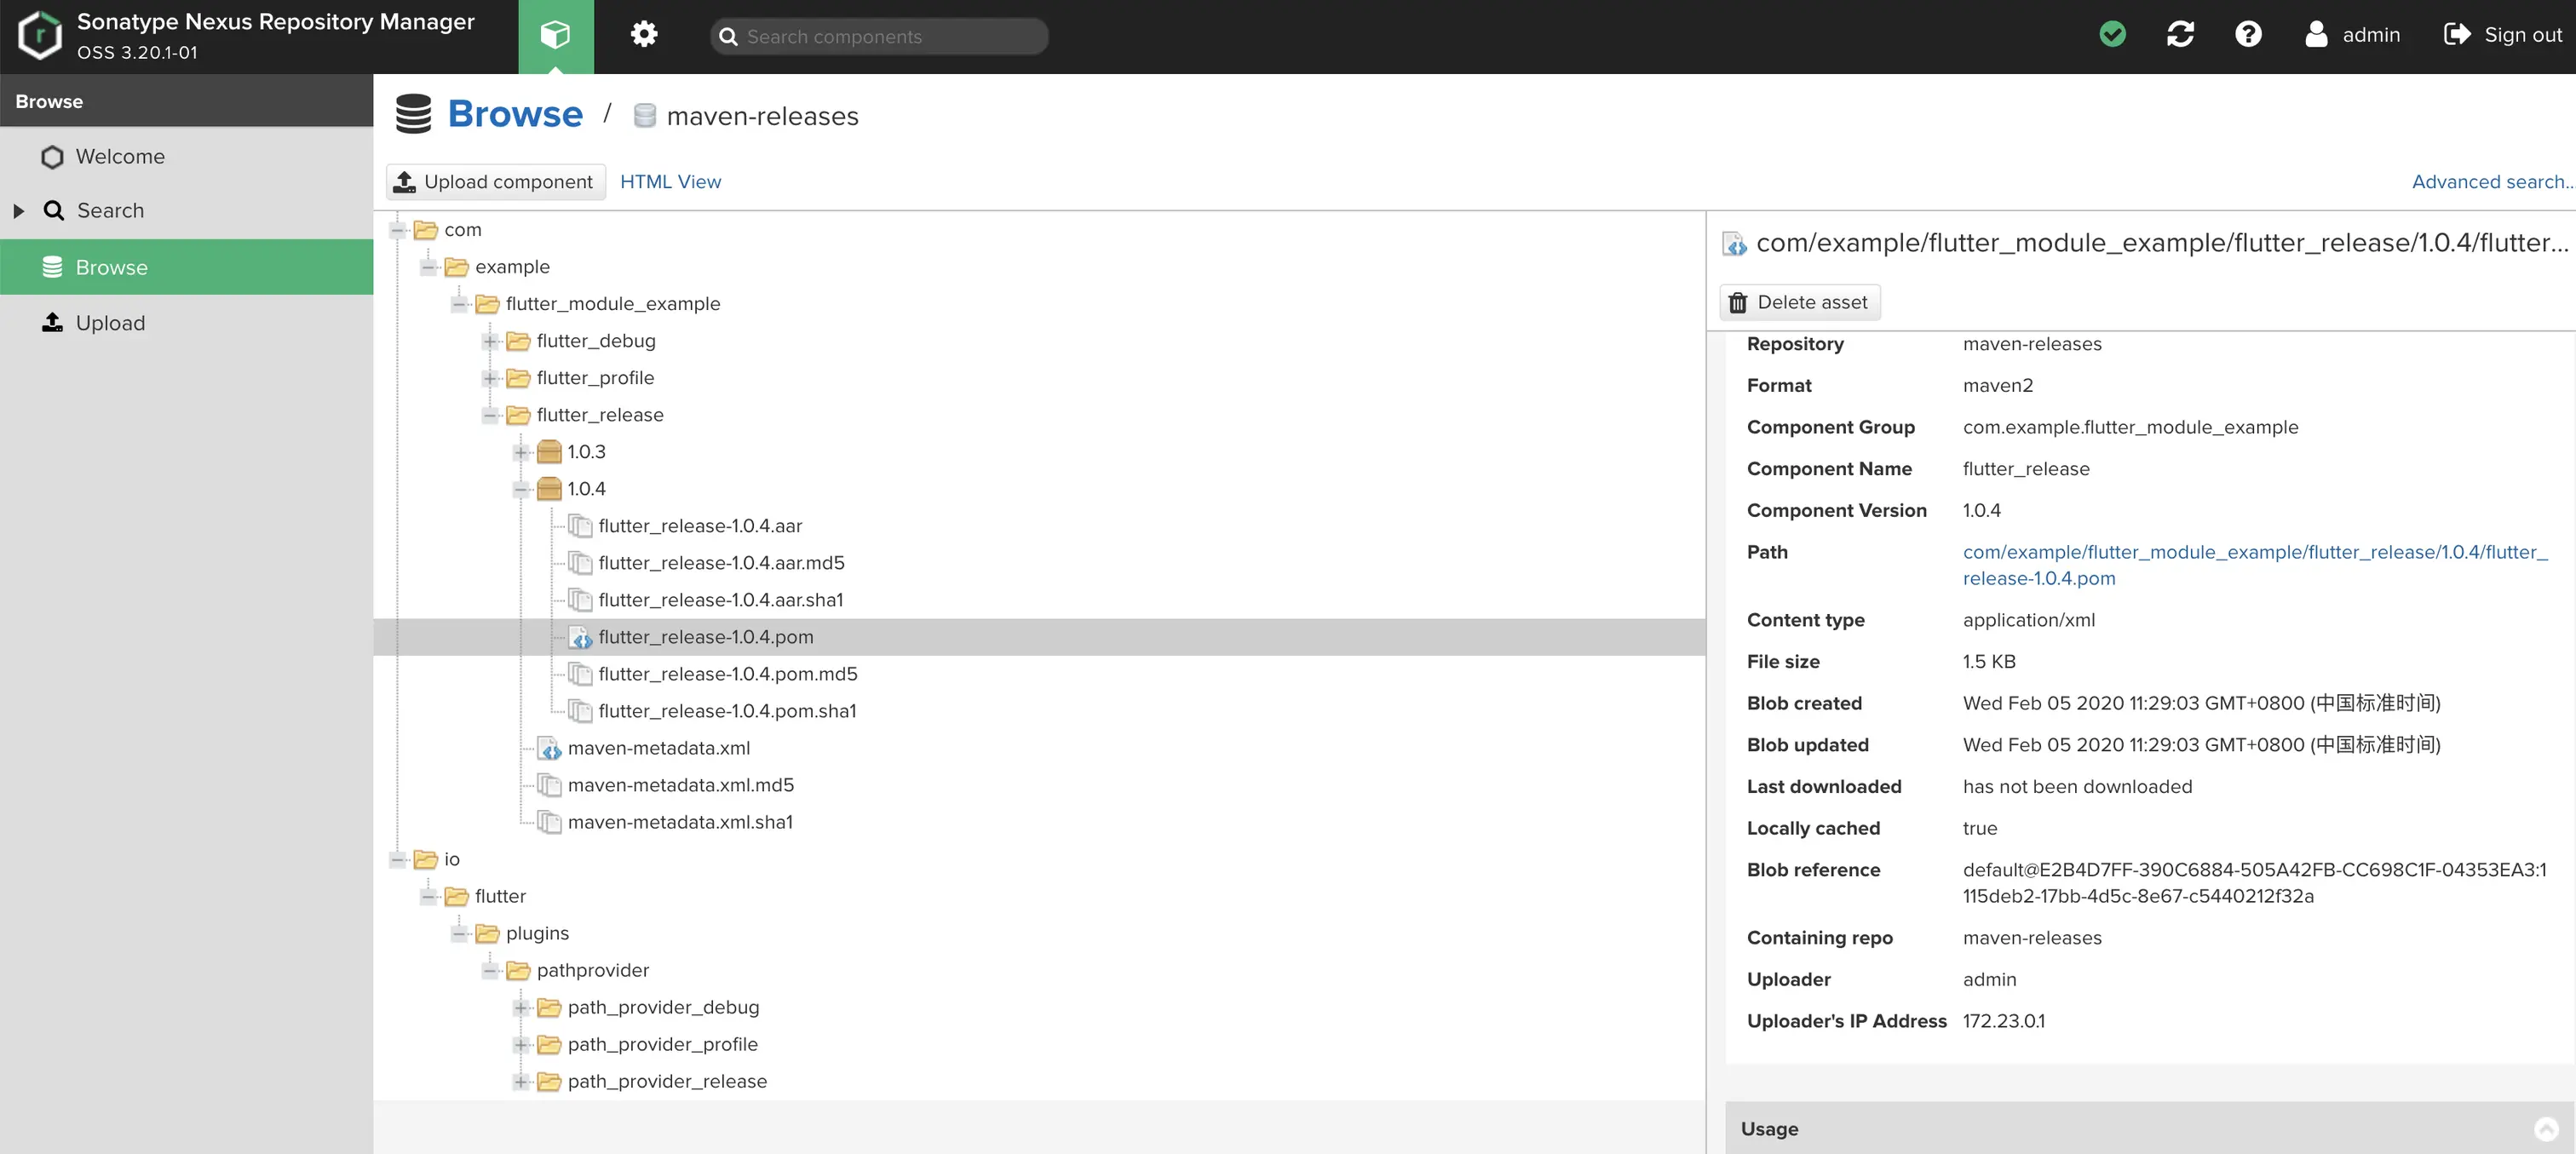2576x1154 pixels.
Task: Click the 1.0.3 component package icon
Action: (549, 452)
